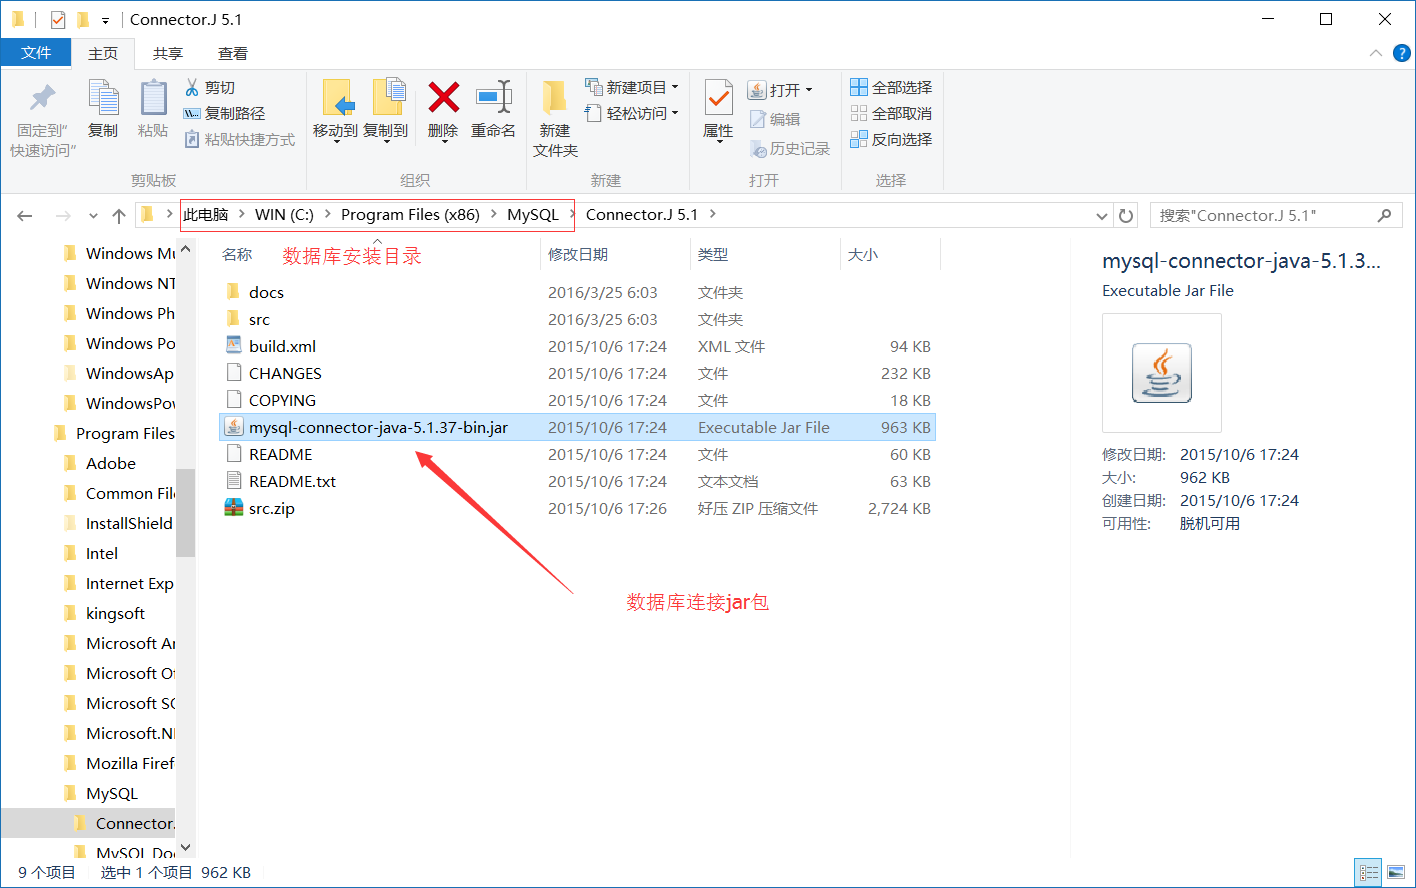Click History (历史记录) ribbon item

(x=790, y=149)
